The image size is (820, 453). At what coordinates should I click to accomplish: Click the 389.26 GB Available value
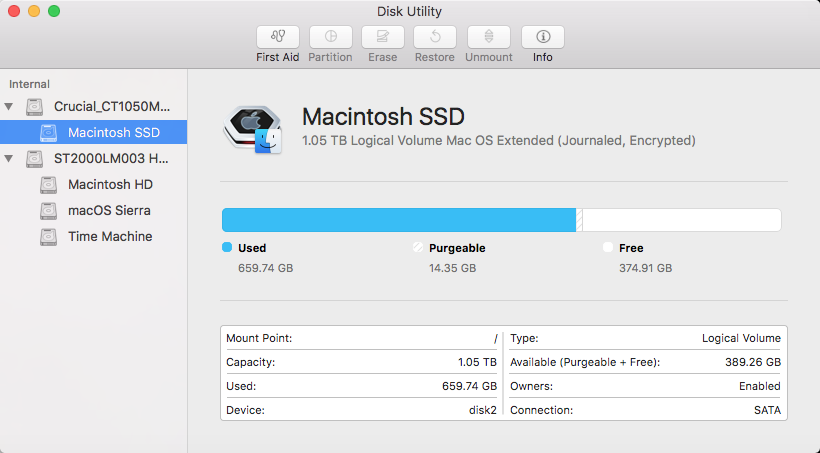[x=753, y=363]
